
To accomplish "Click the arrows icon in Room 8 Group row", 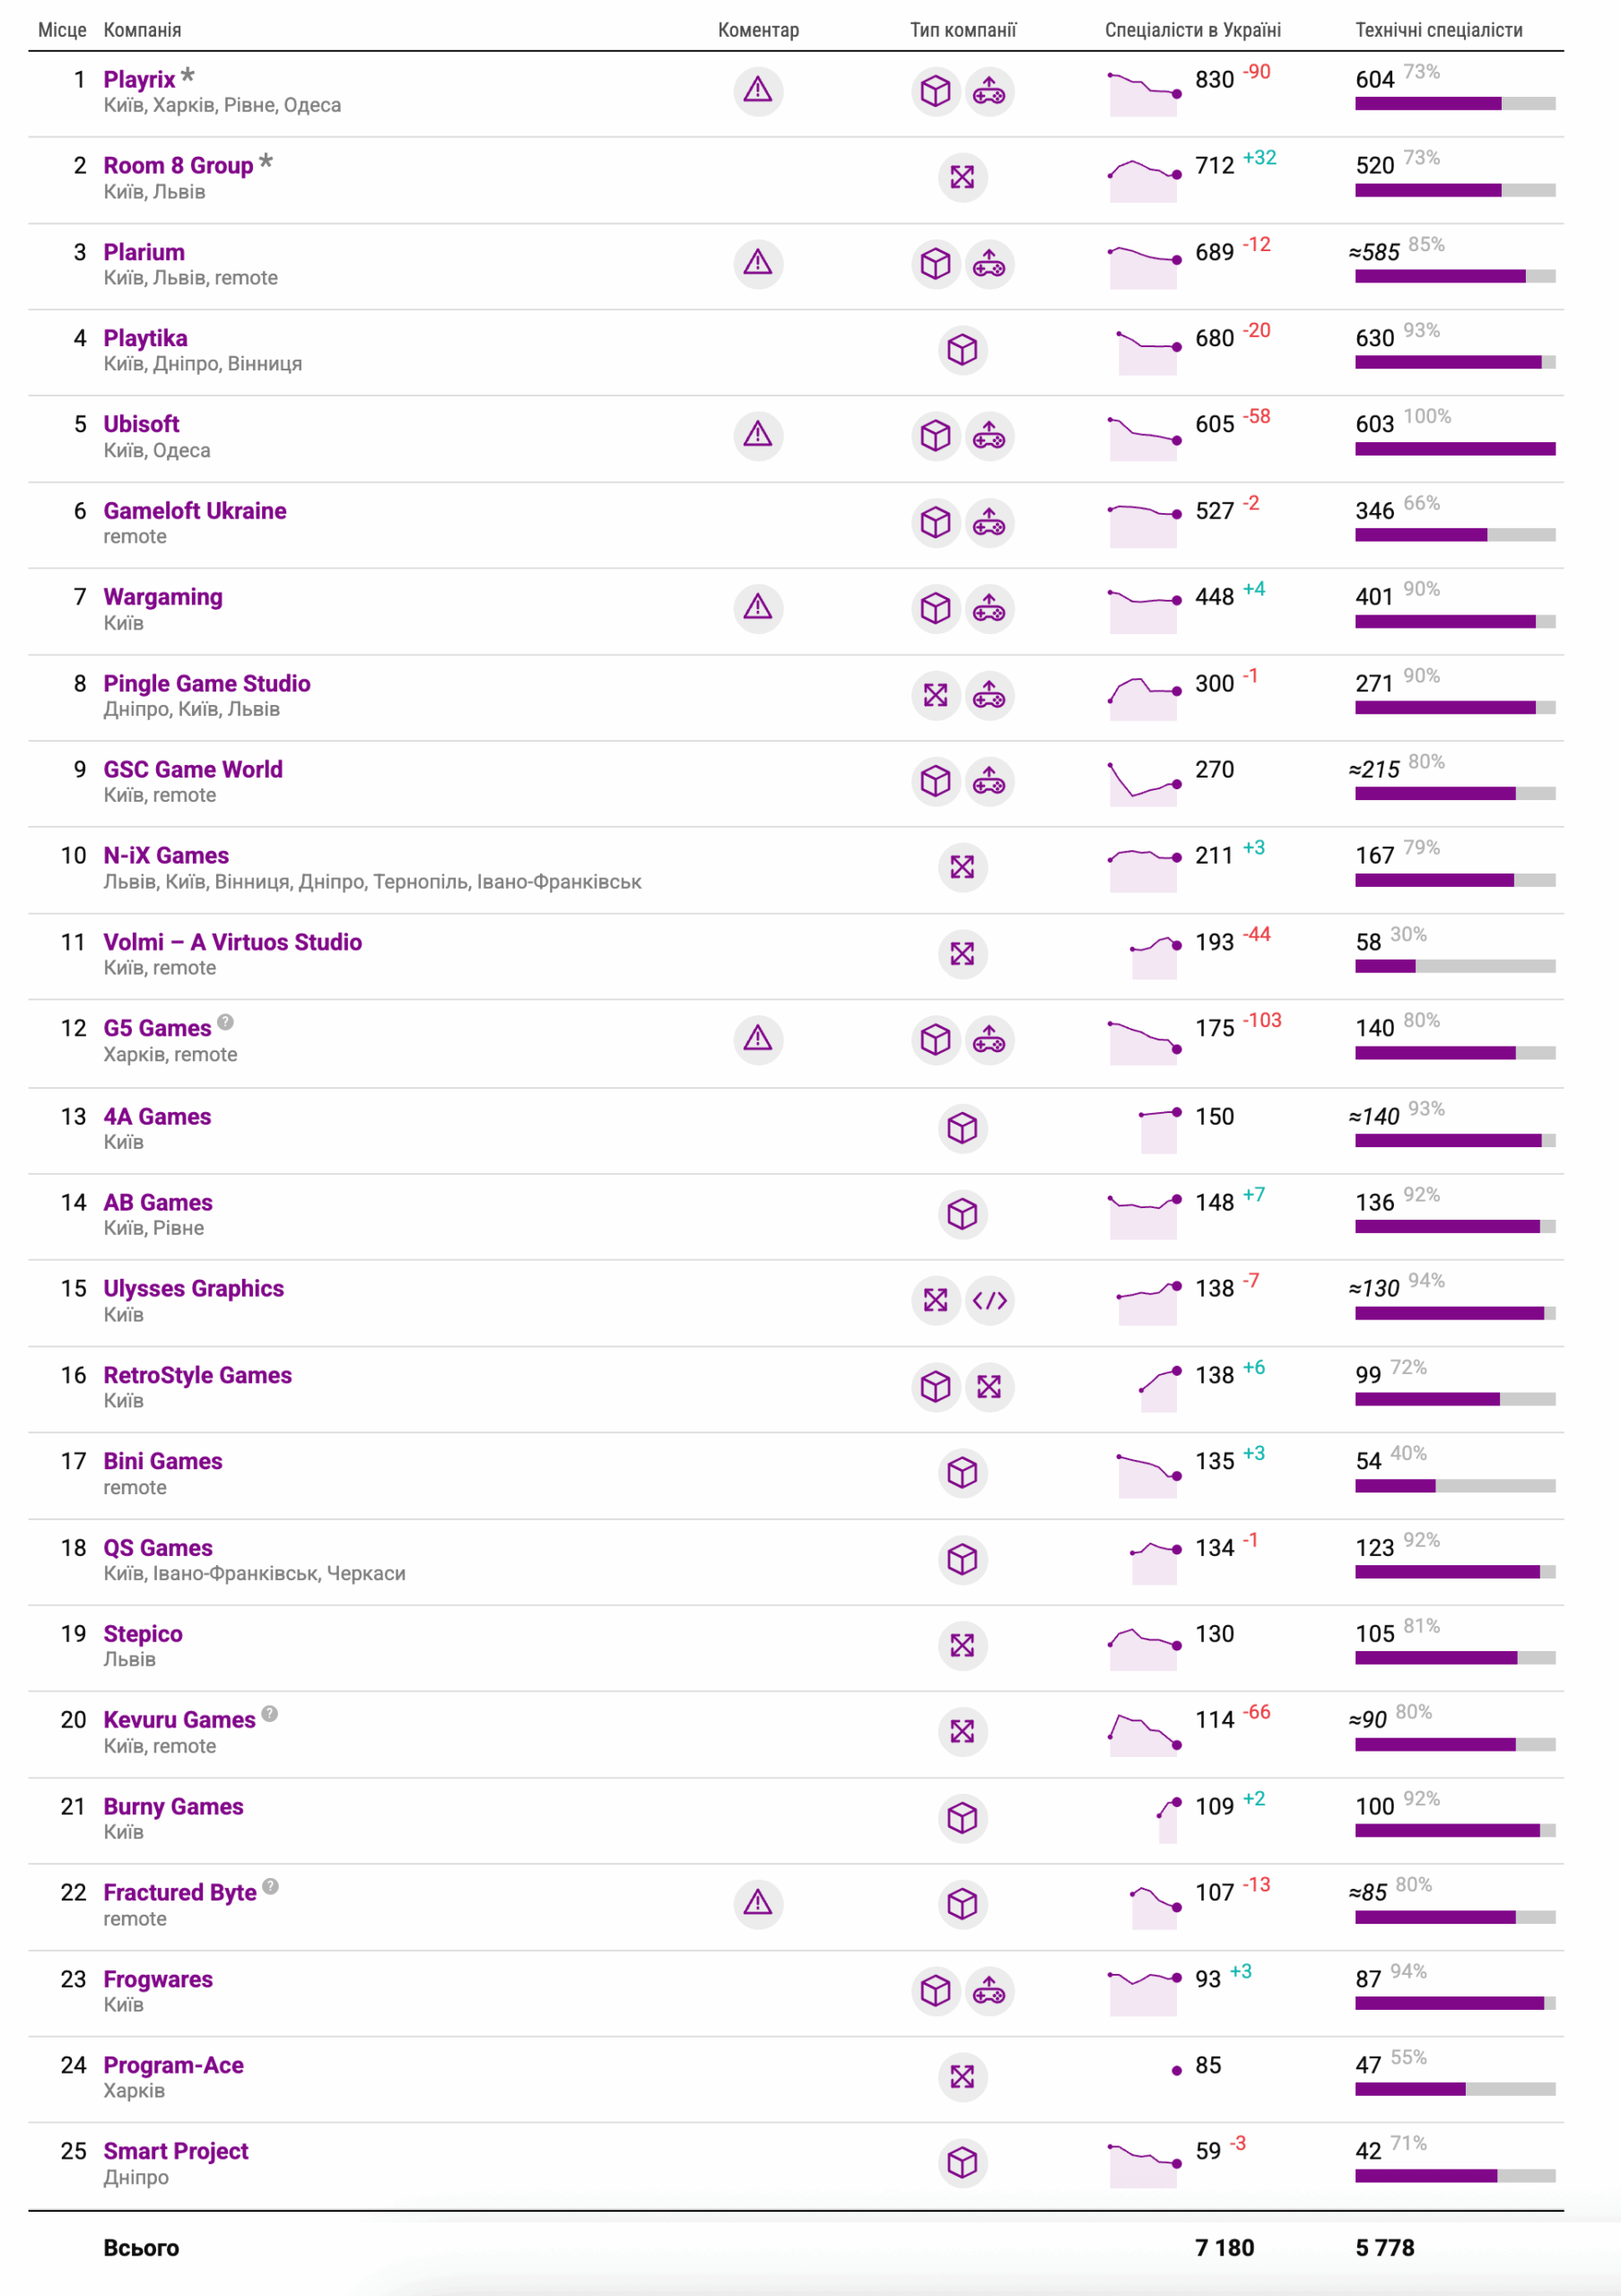I will (962, 177).
